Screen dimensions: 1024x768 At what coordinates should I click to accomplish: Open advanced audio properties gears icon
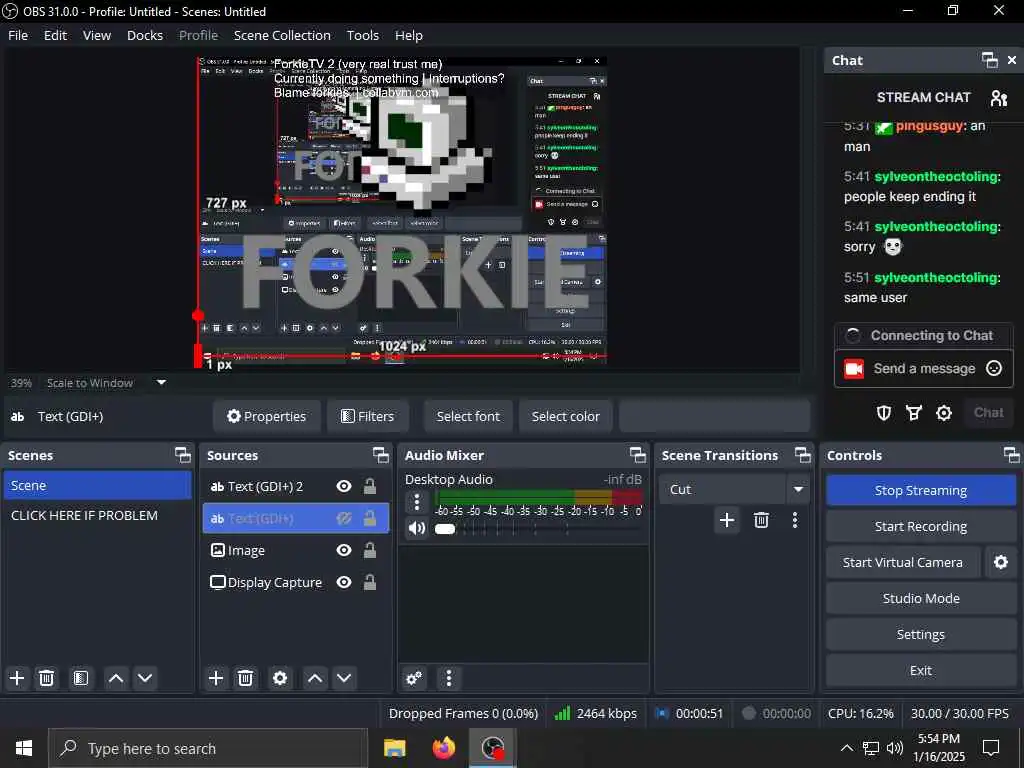[414, 678]
